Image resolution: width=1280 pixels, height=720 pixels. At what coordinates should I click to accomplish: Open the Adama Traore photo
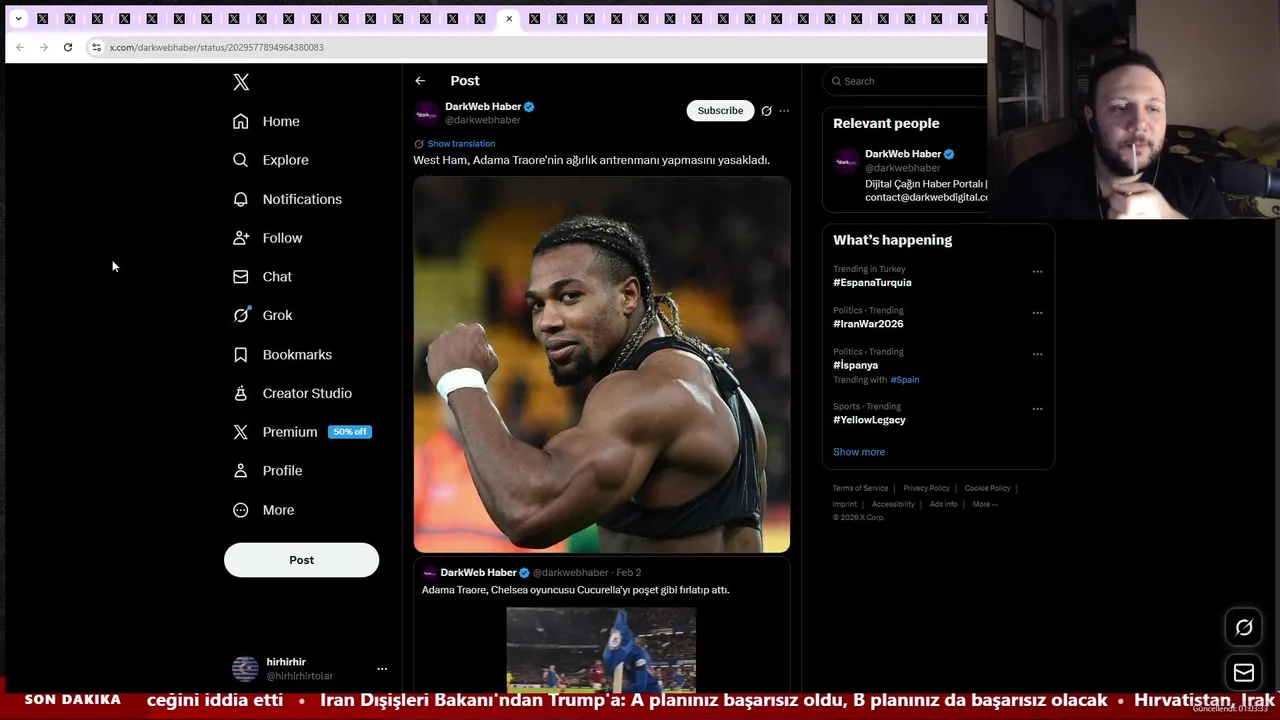[602, 365]
